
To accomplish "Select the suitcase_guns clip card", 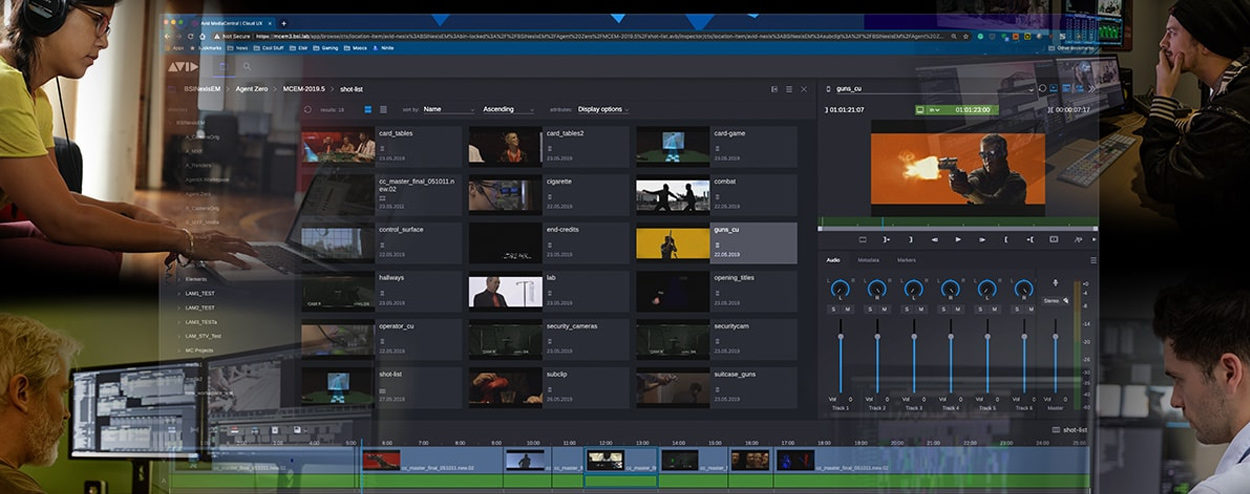I will click(717, 386).
